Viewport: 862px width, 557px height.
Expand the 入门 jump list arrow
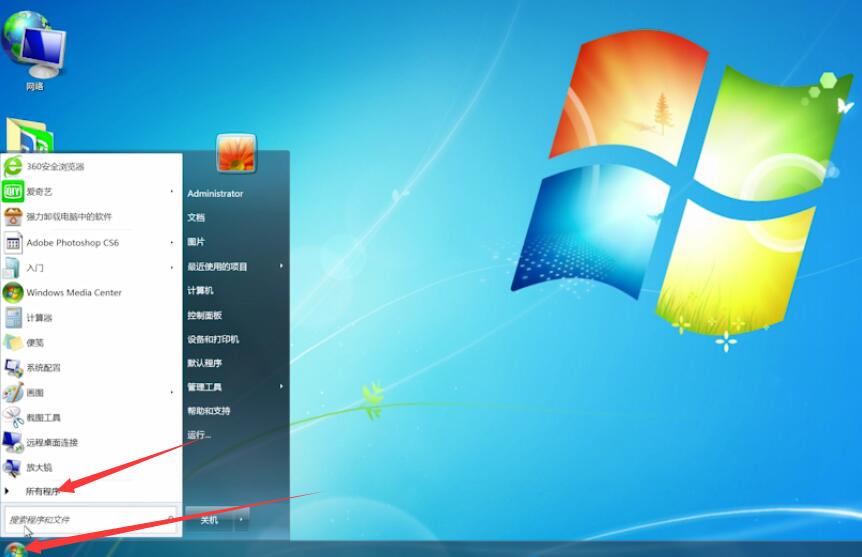[172, 268]
